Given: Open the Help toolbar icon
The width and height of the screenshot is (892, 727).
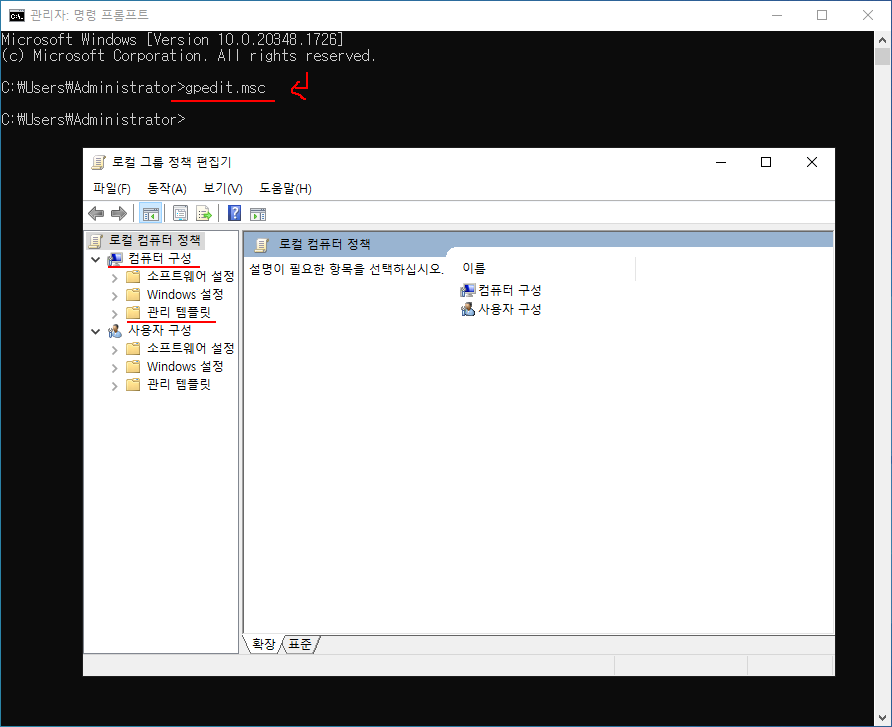Looking at the screenshot, I should tap(234, 214).
